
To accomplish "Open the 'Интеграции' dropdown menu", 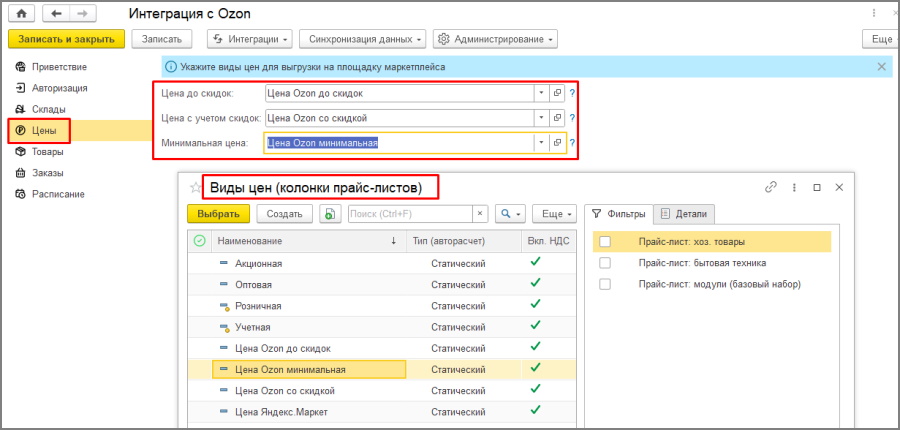I will 250,39.
